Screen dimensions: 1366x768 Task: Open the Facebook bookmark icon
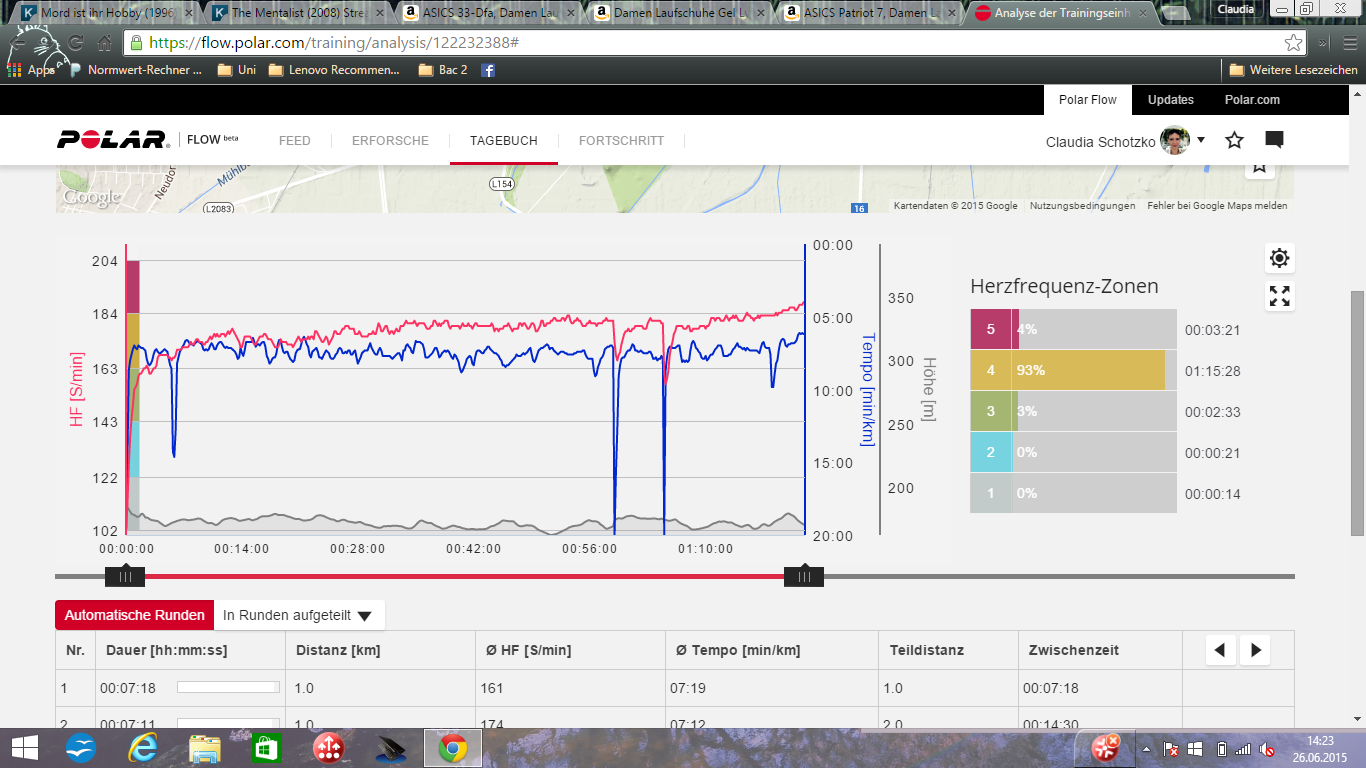pyautogui.click(x=488, y=70)
